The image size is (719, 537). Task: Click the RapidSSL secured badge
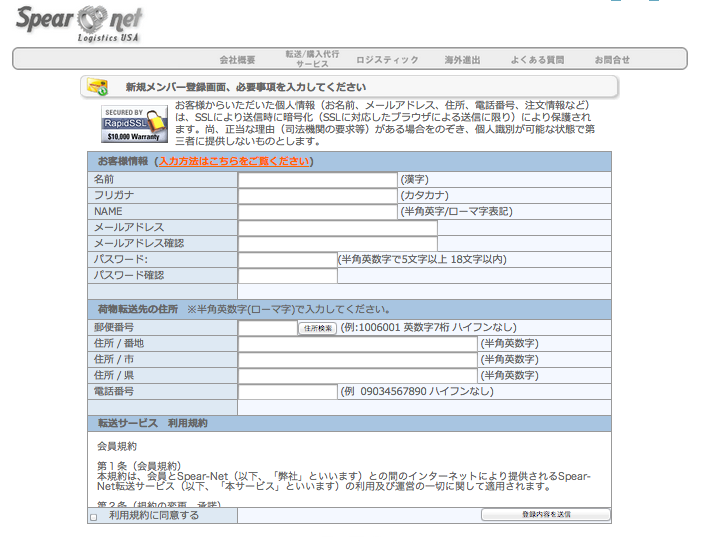[x=134, y=124]
